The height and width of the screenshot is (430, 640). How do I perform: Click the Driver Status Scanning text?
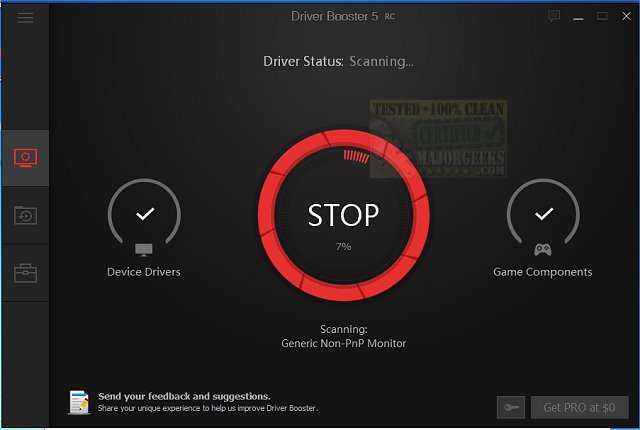pyautogui.click(x=338, y=61)
